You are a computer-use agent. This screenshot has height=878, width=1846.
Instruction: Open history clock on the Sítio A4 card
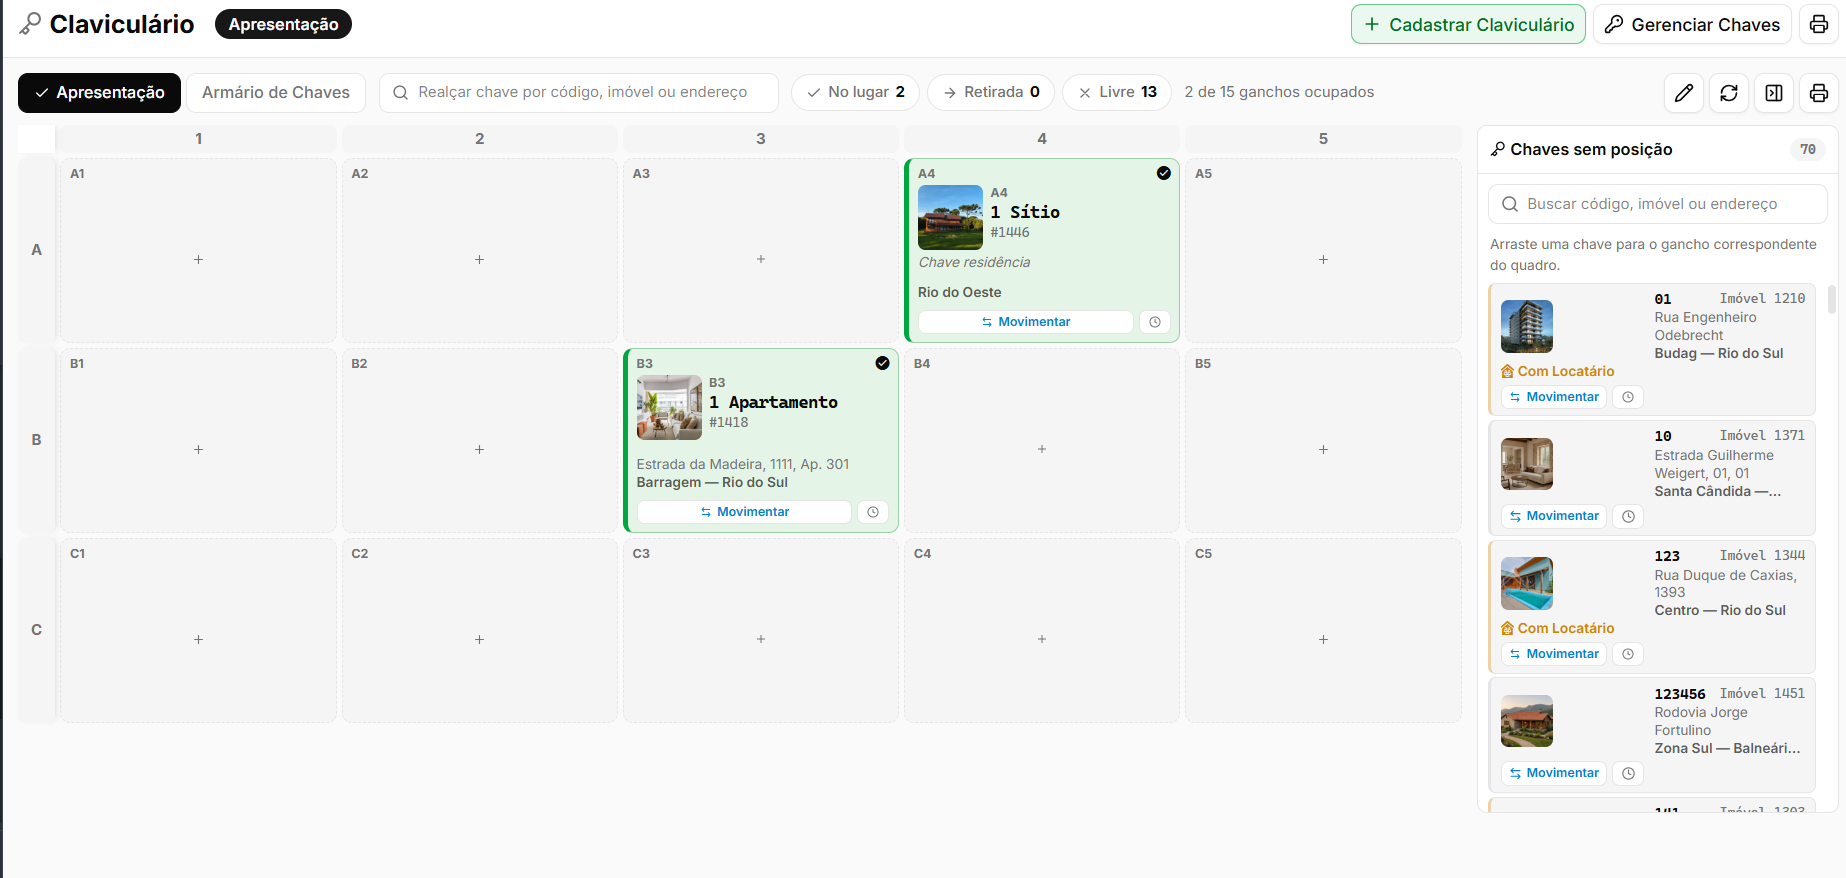point(1155,322)
